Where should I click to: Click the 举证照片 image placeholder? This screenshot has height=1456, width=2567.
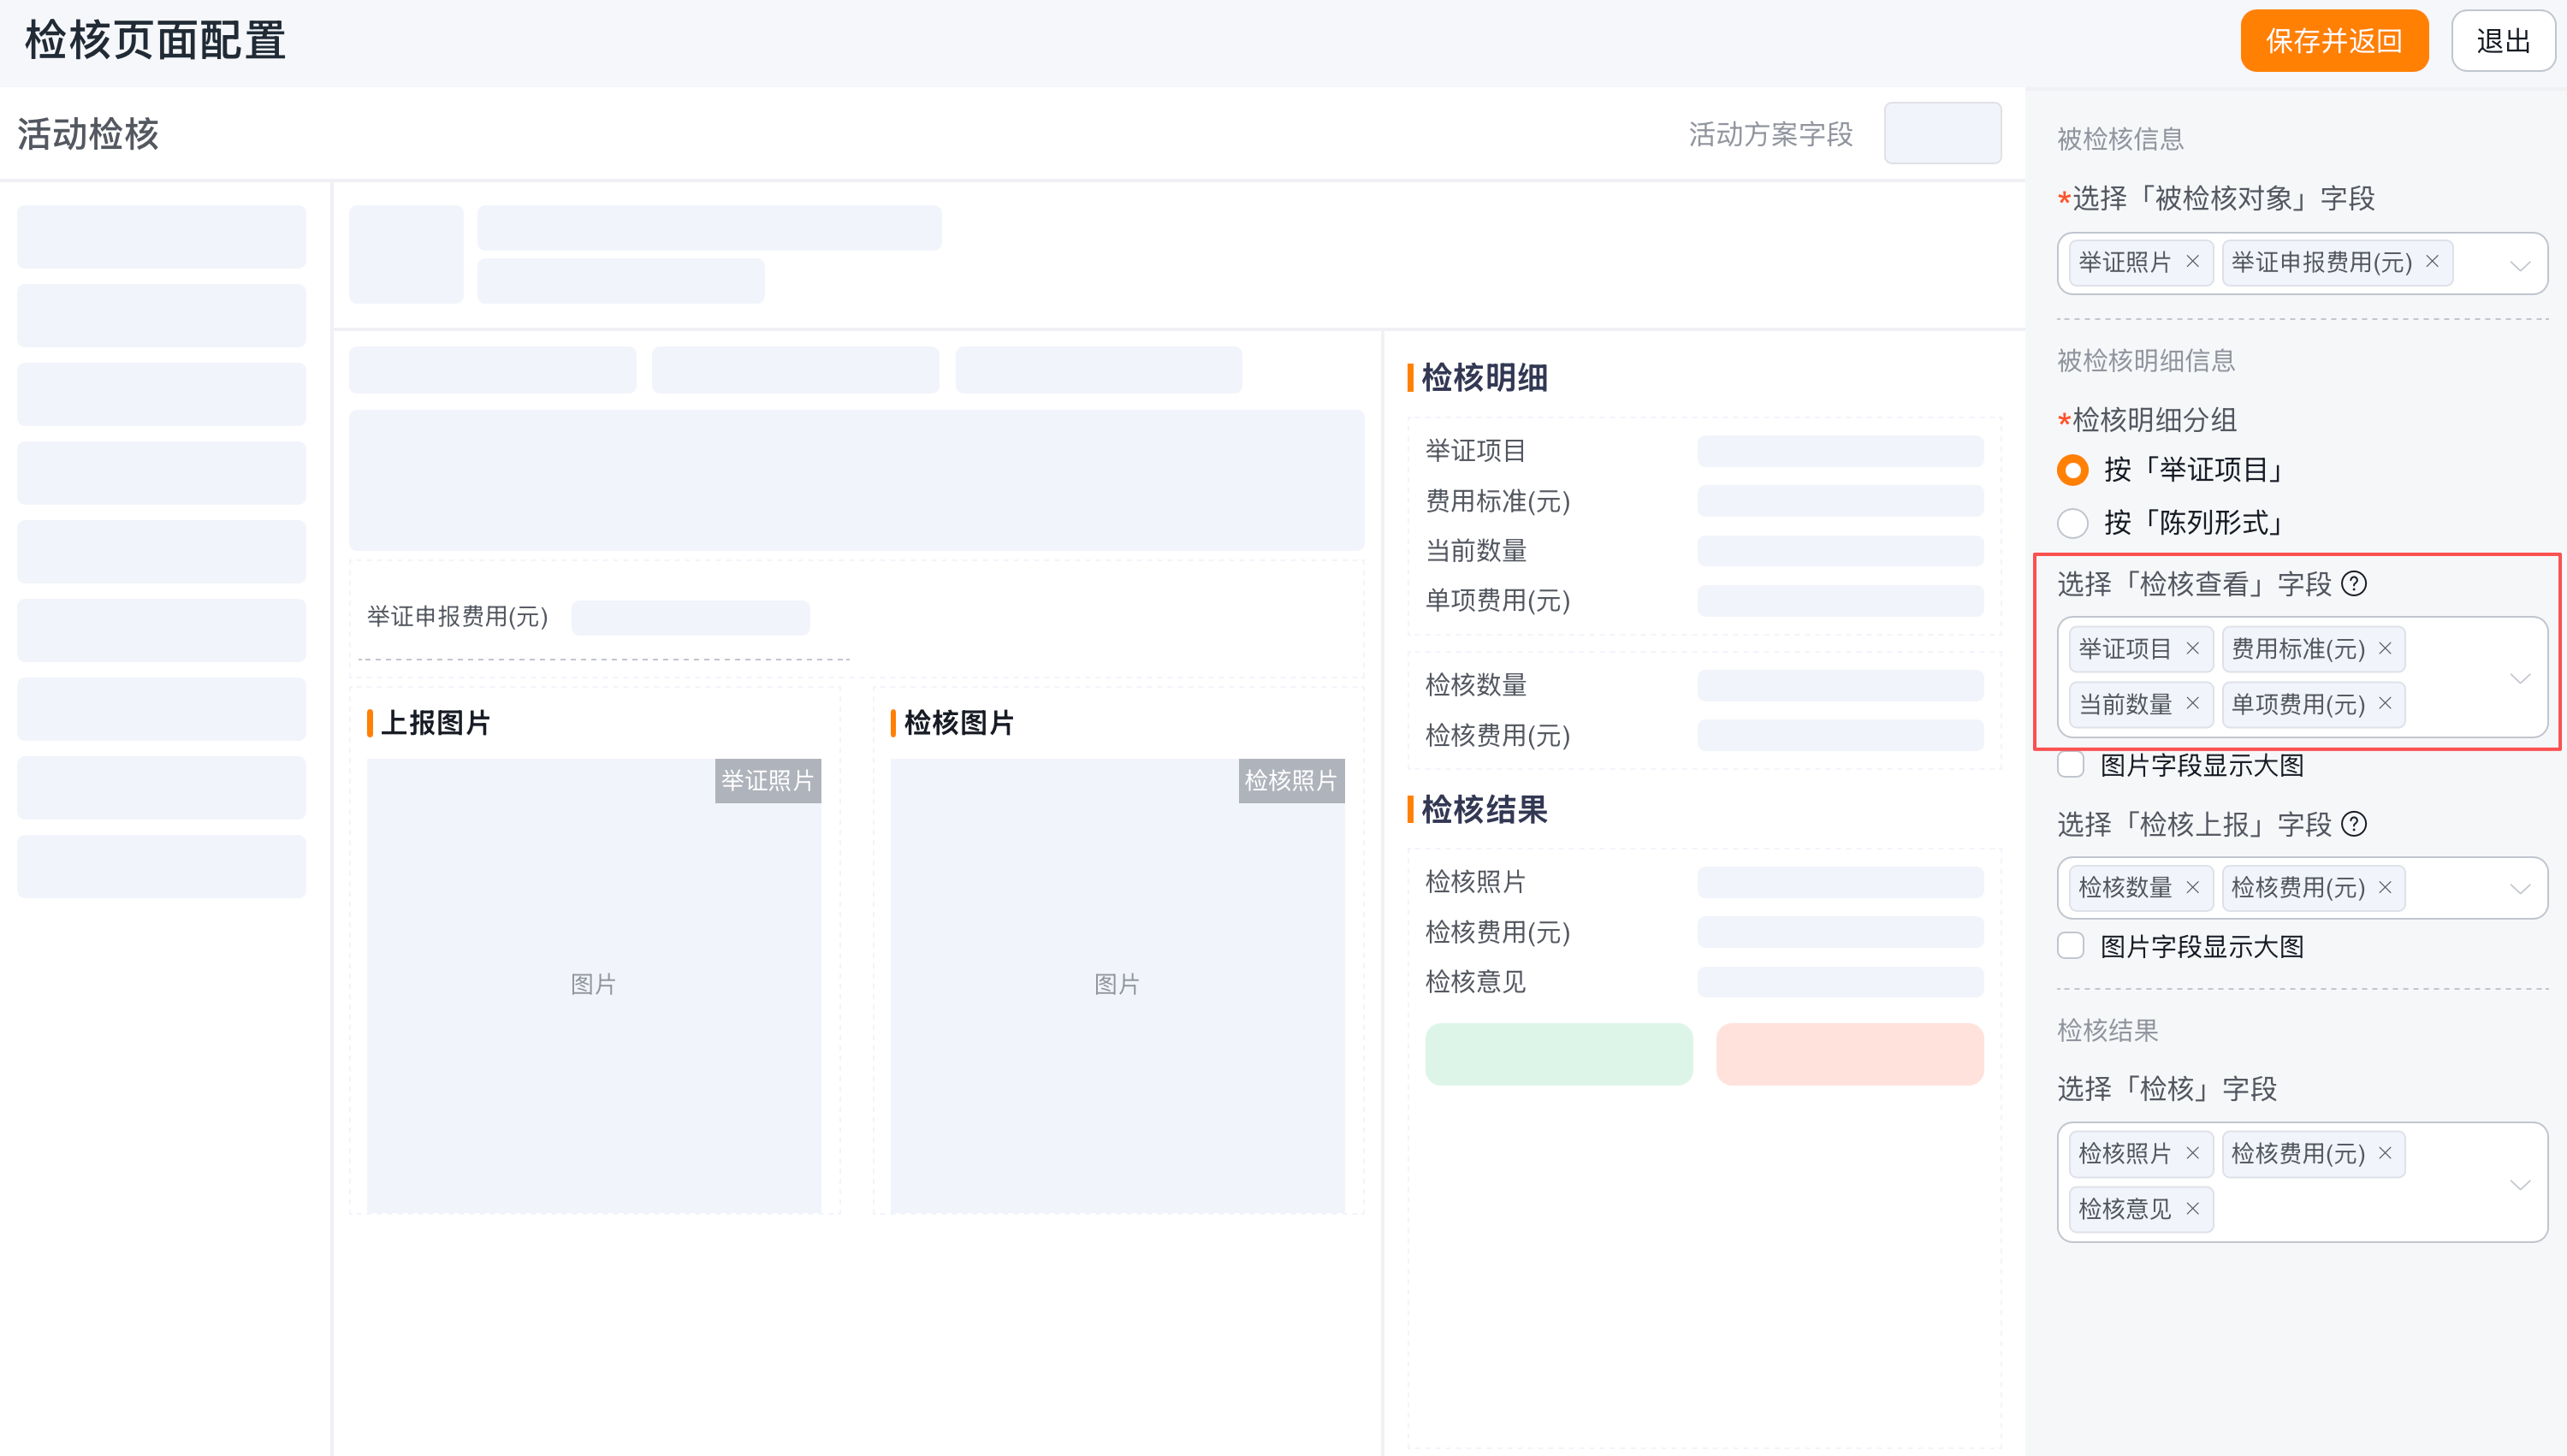point(594,986)
